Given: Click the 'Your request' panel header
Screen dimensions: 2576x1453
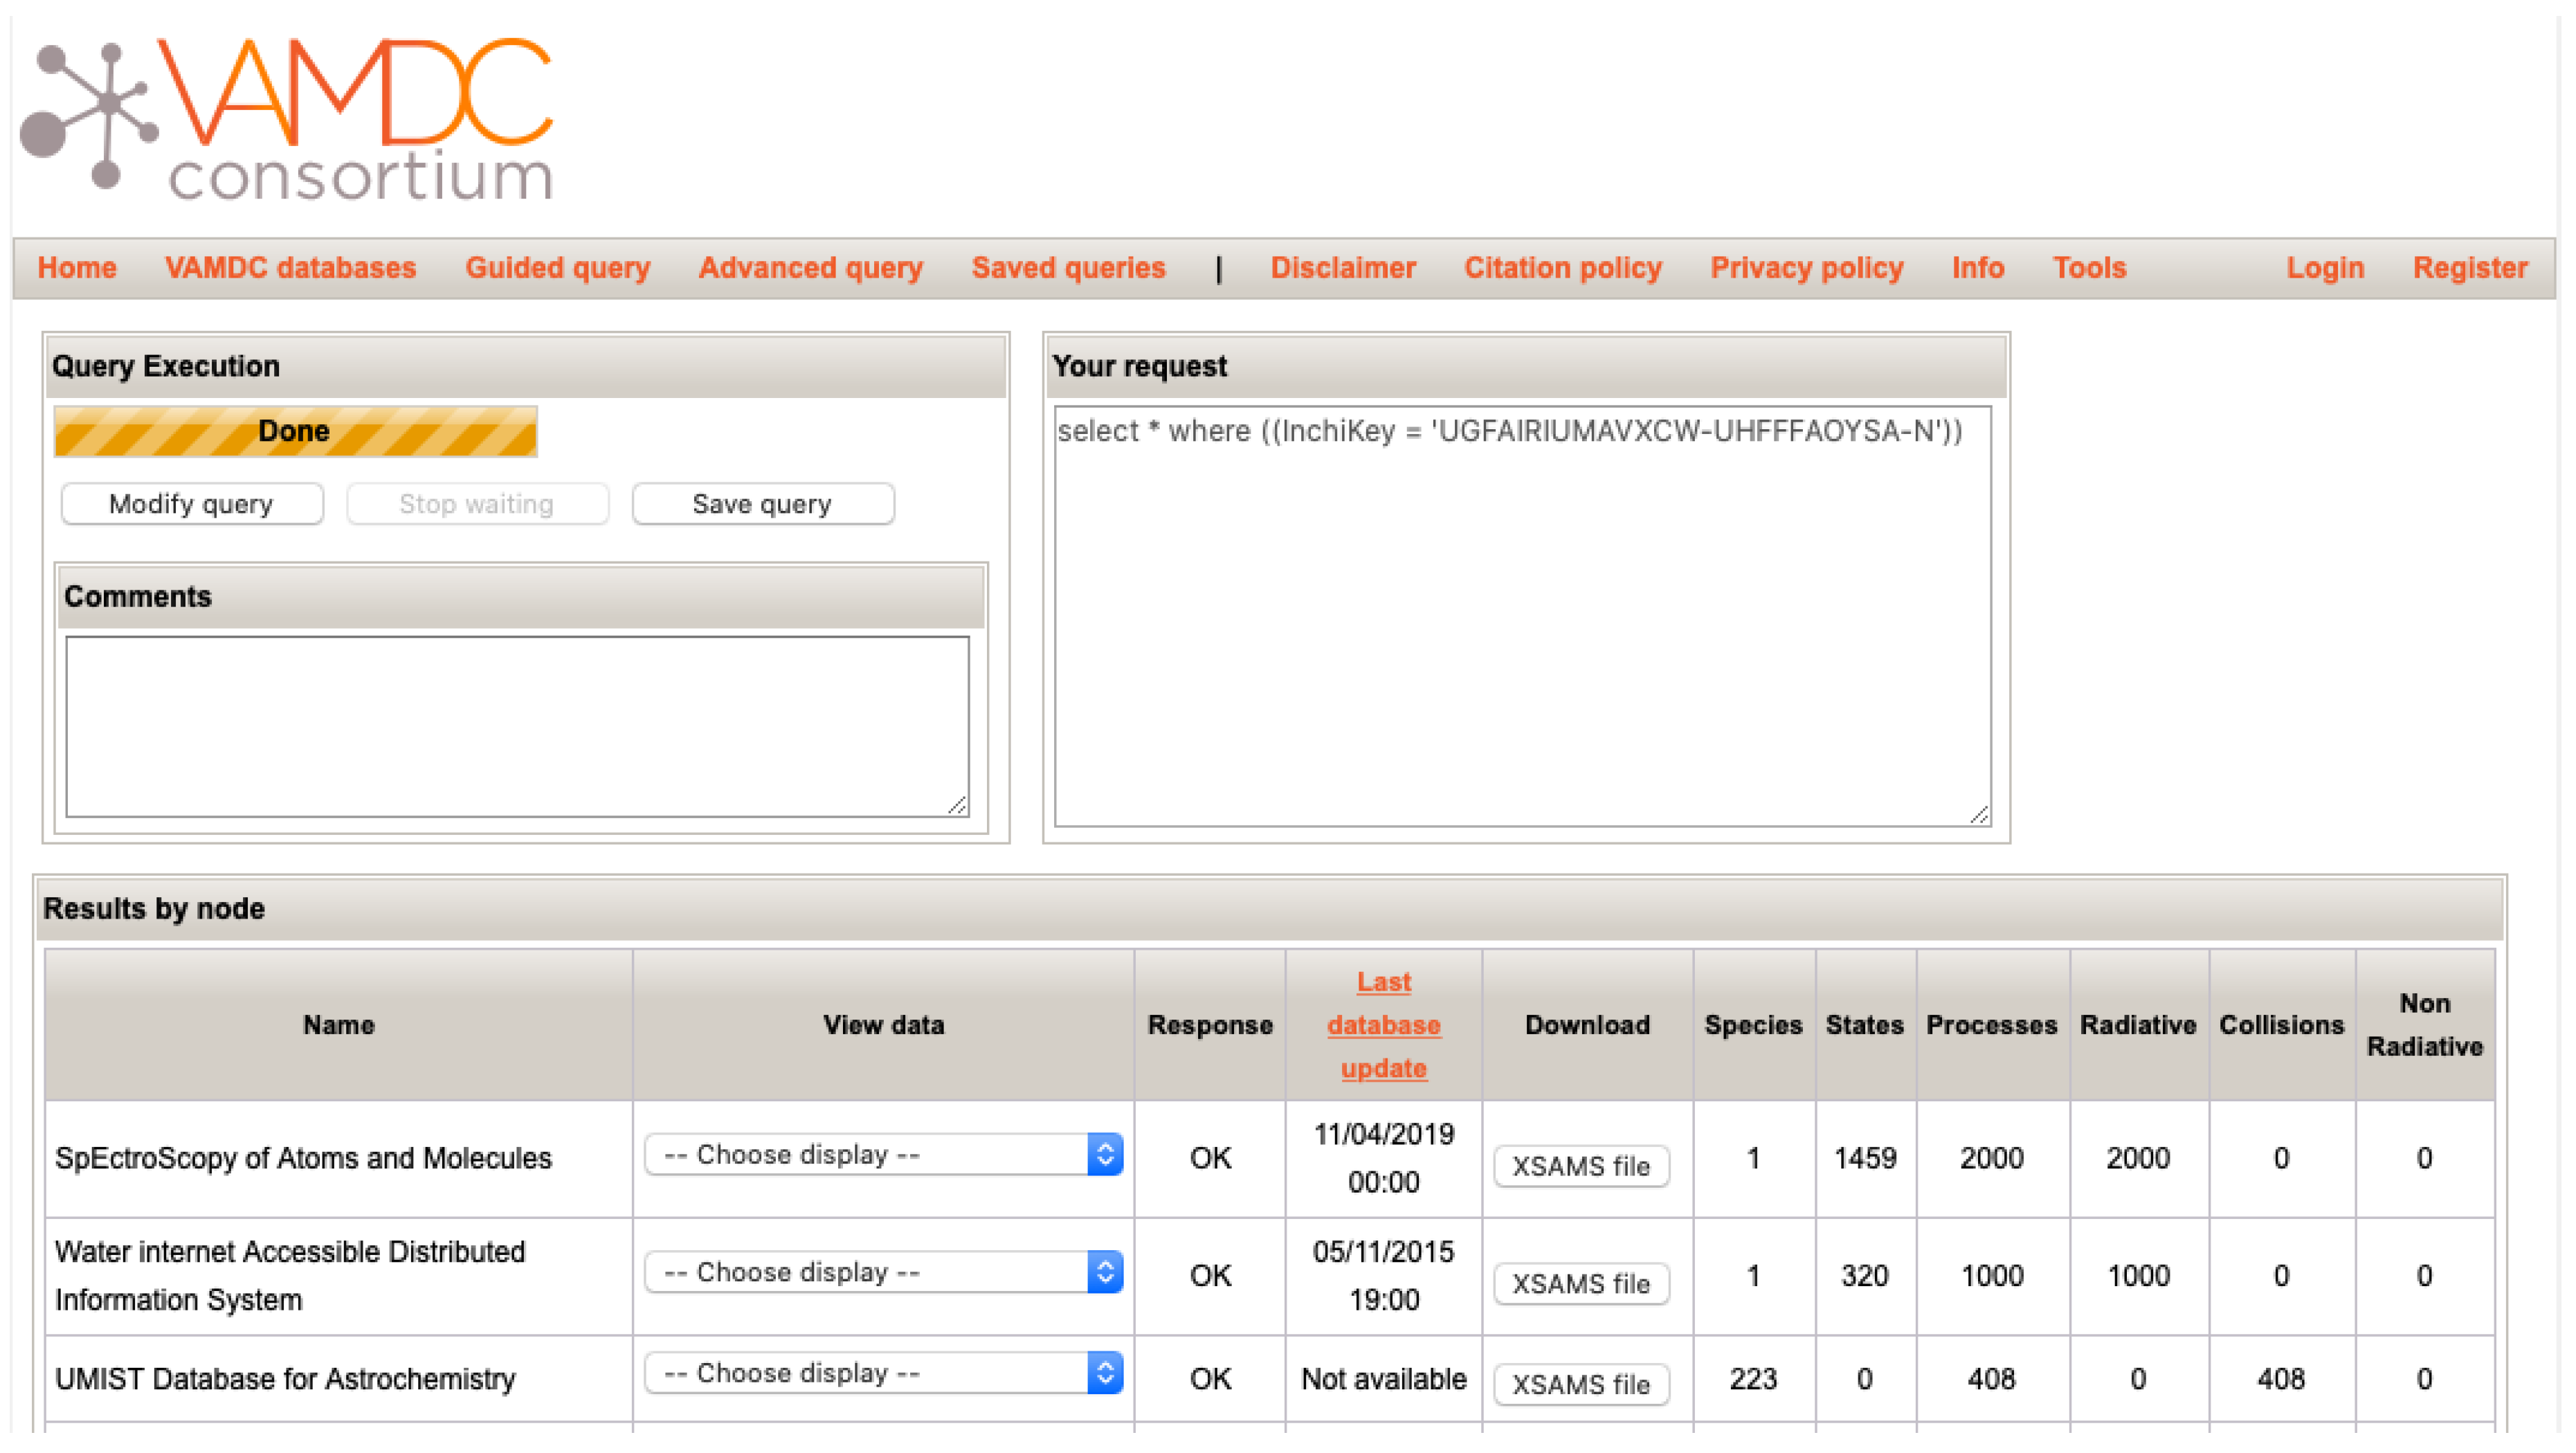Looking at the screenshot, I should (x=1526, y=366).
